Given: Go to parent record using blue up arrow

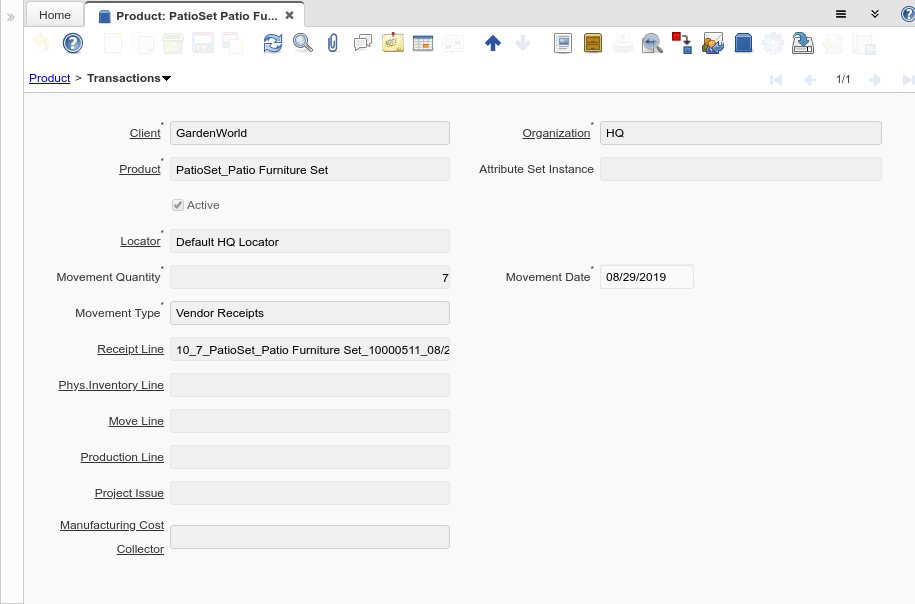Looking at the screenshot, I should pyautogui.click(x=492, y=43).
